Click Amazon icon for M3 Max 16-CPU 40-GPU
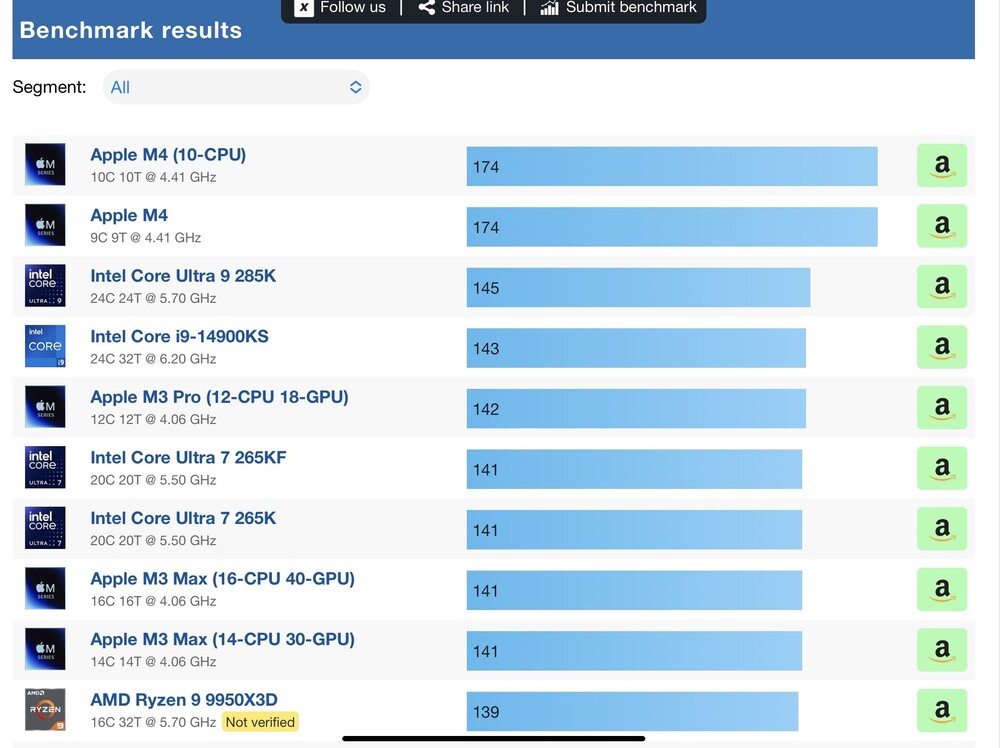The height and width of the screenshot is (748, 1000). click(x=942, y=590)
